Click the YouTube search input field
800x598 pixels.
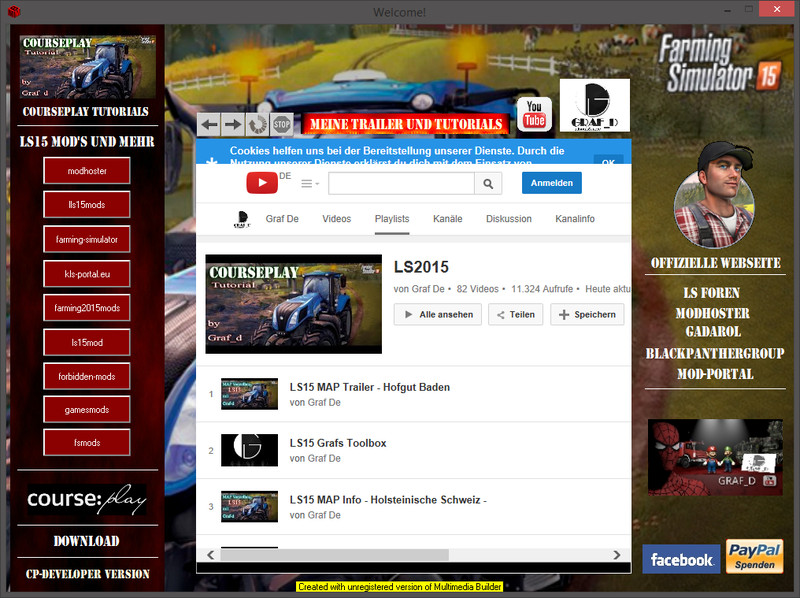click(x=400, y=183)
